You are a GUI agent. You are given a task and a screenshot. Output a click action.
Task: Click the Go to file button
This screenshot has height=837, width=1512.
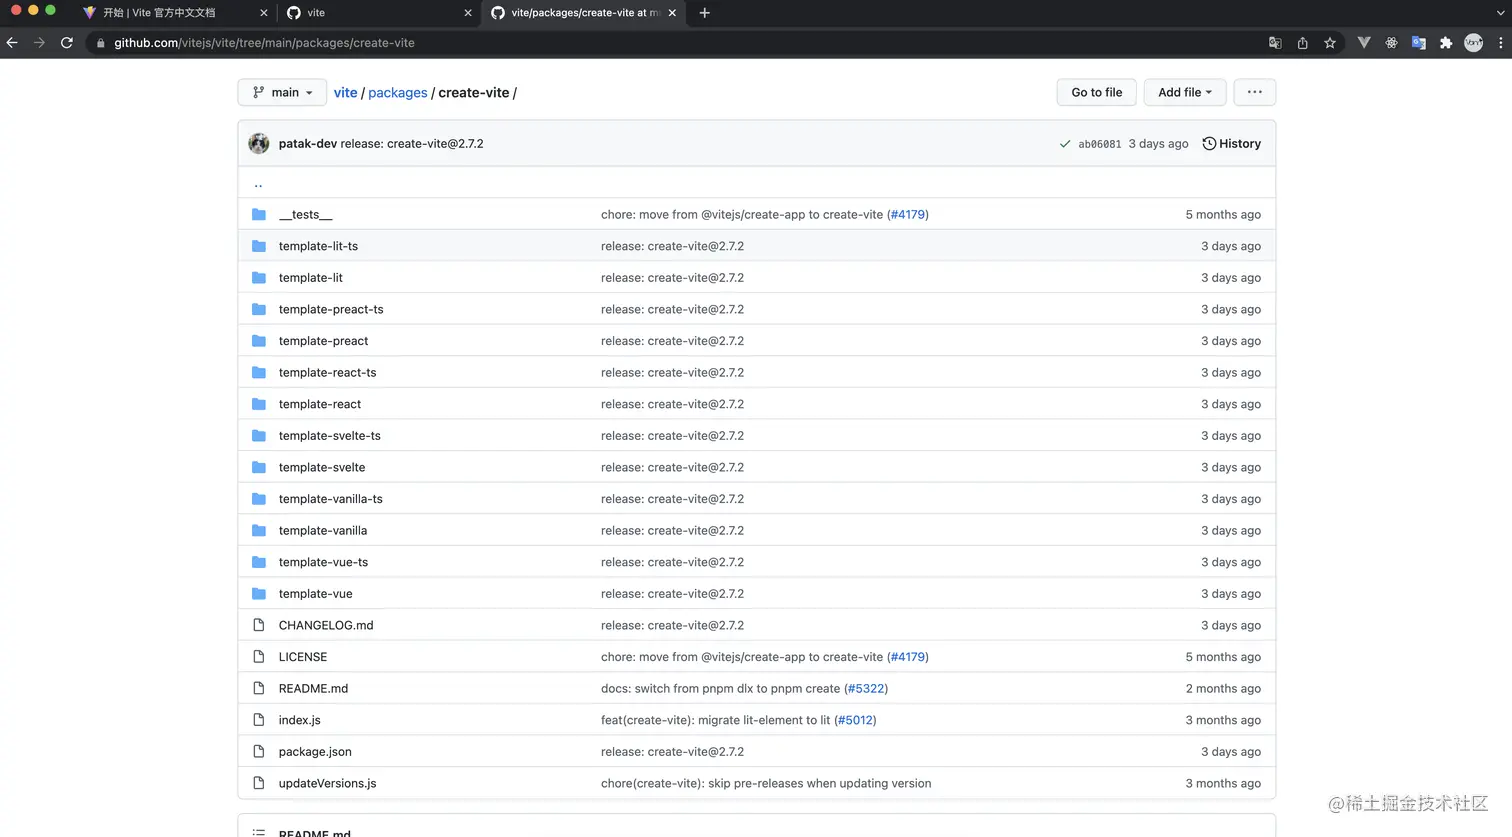(x=1097, y=92)
